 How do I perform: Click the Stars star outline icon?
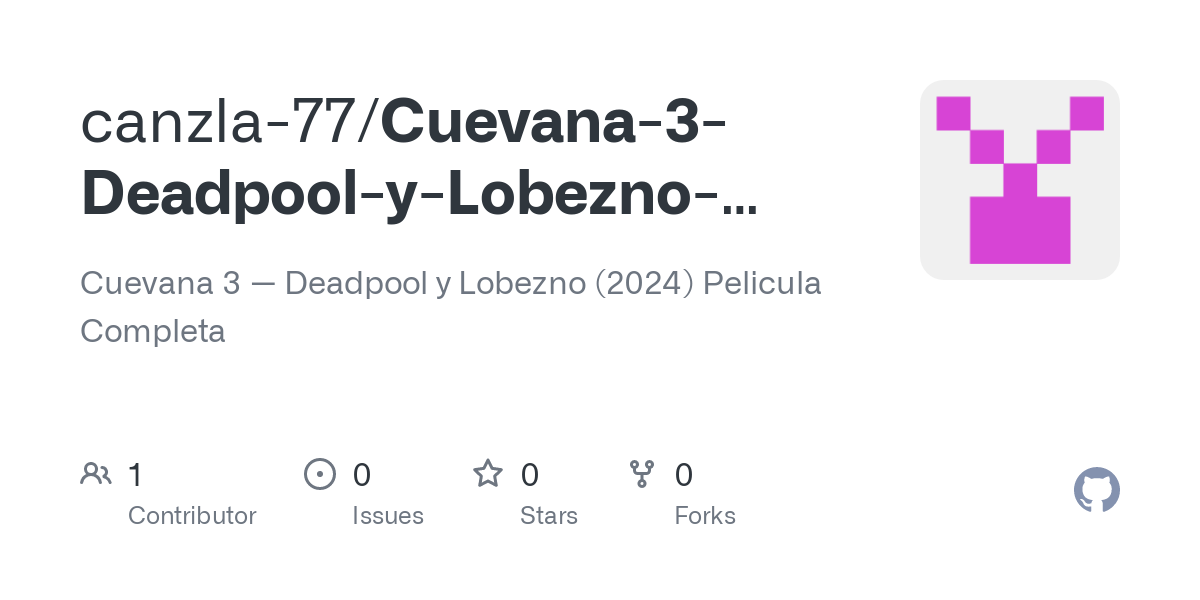pos(488,473)
